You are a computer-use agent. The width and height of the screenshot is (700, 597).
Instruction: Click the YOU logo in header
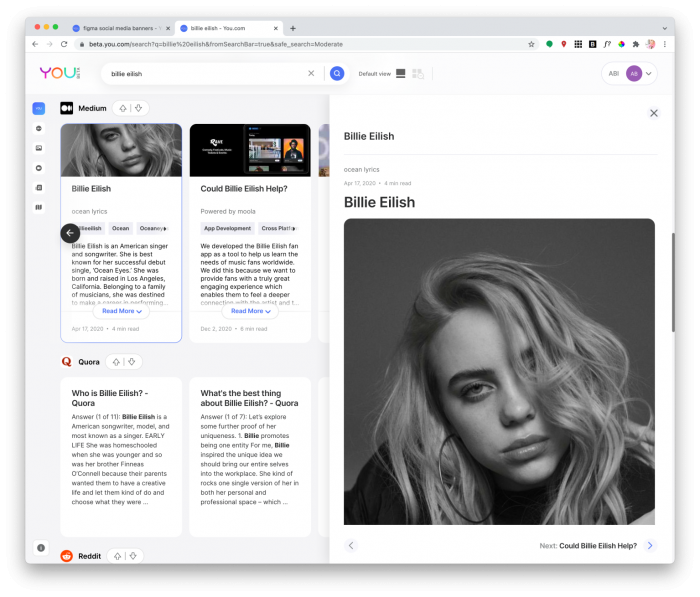click(x=60, y=73)
